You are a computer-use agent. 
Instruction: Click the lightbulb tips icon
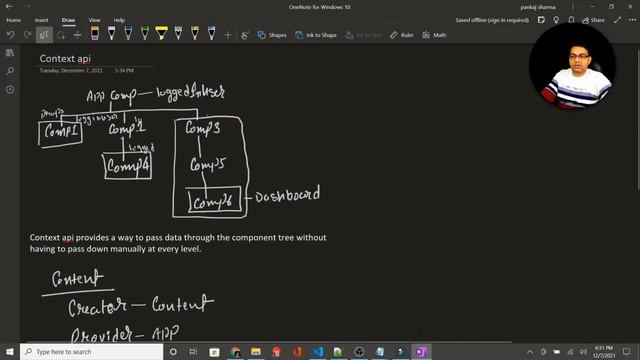pyautogui.click(x=556, y=20)
